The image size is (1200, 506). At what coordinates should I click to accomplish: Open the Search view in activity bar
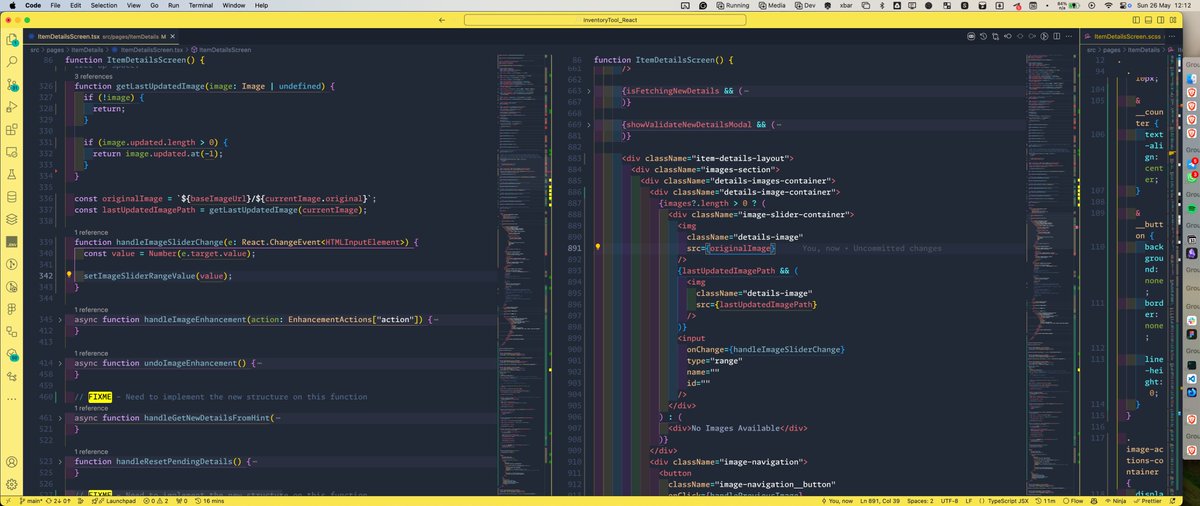click(13, 62)
